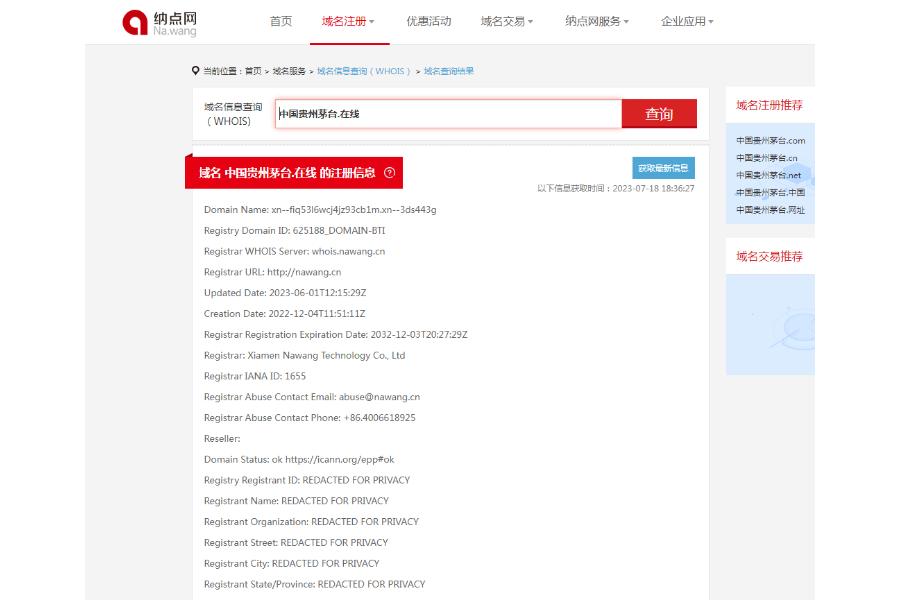Click the Abuse Contact Phone line

tap(310, 417)
